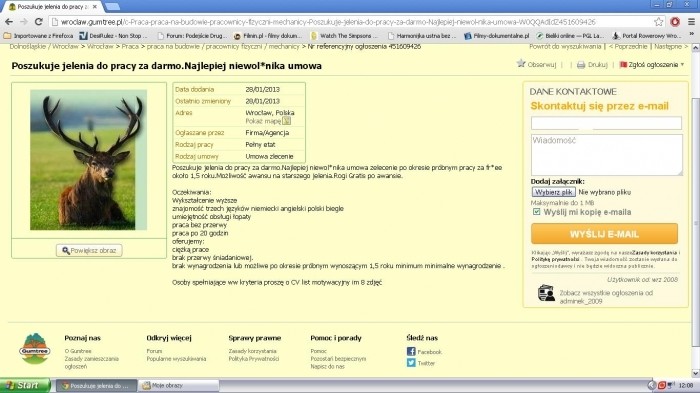Viewport: 700px width, 393px height.
Task: Click the page vertical scrollbar
Action: [x=696, y=210]
